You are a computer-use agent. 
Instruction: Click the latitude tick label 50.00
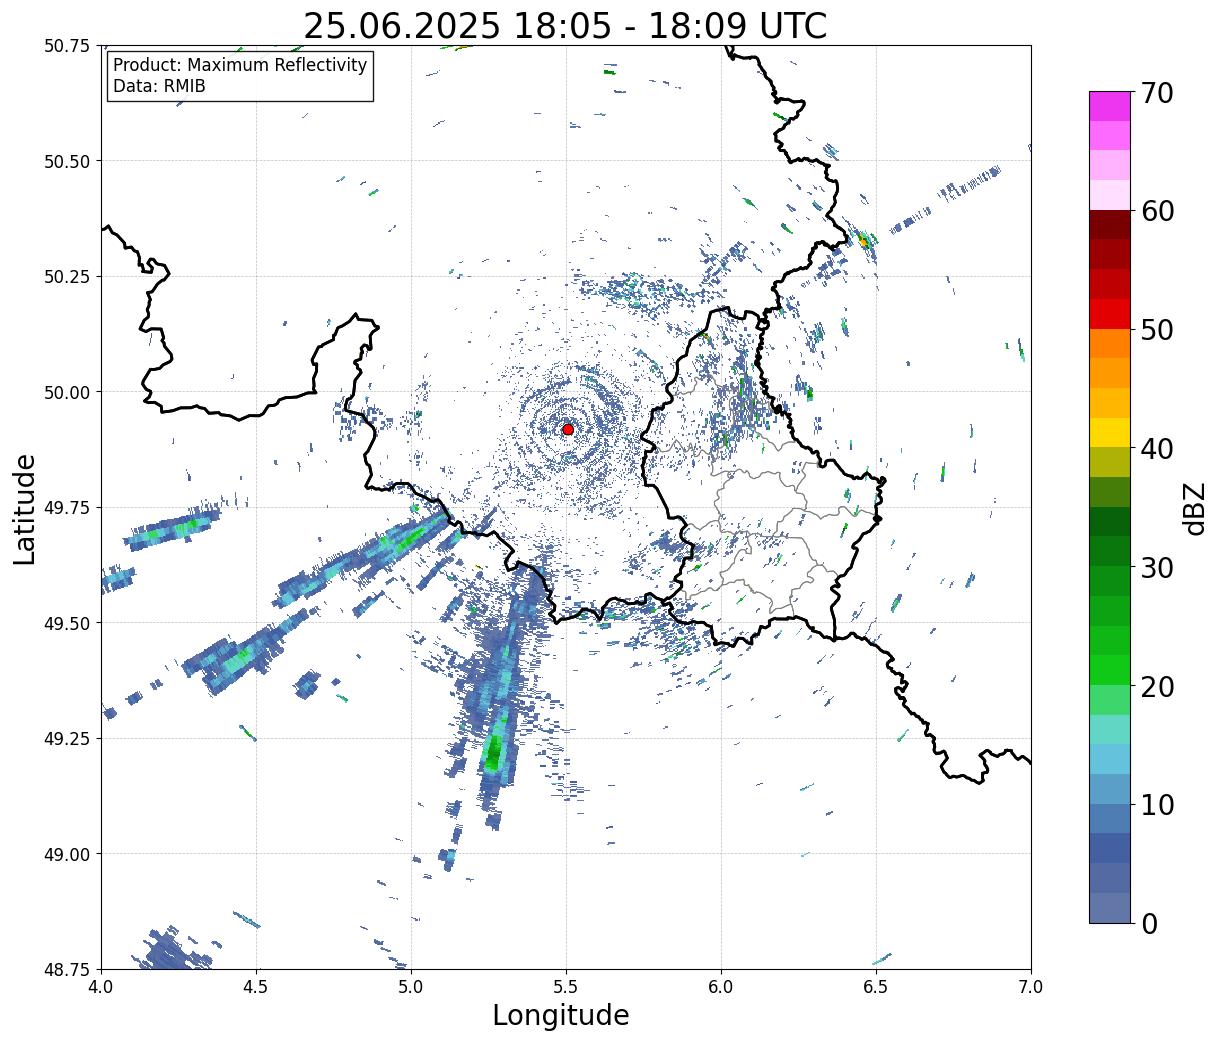tap(67, 392)
